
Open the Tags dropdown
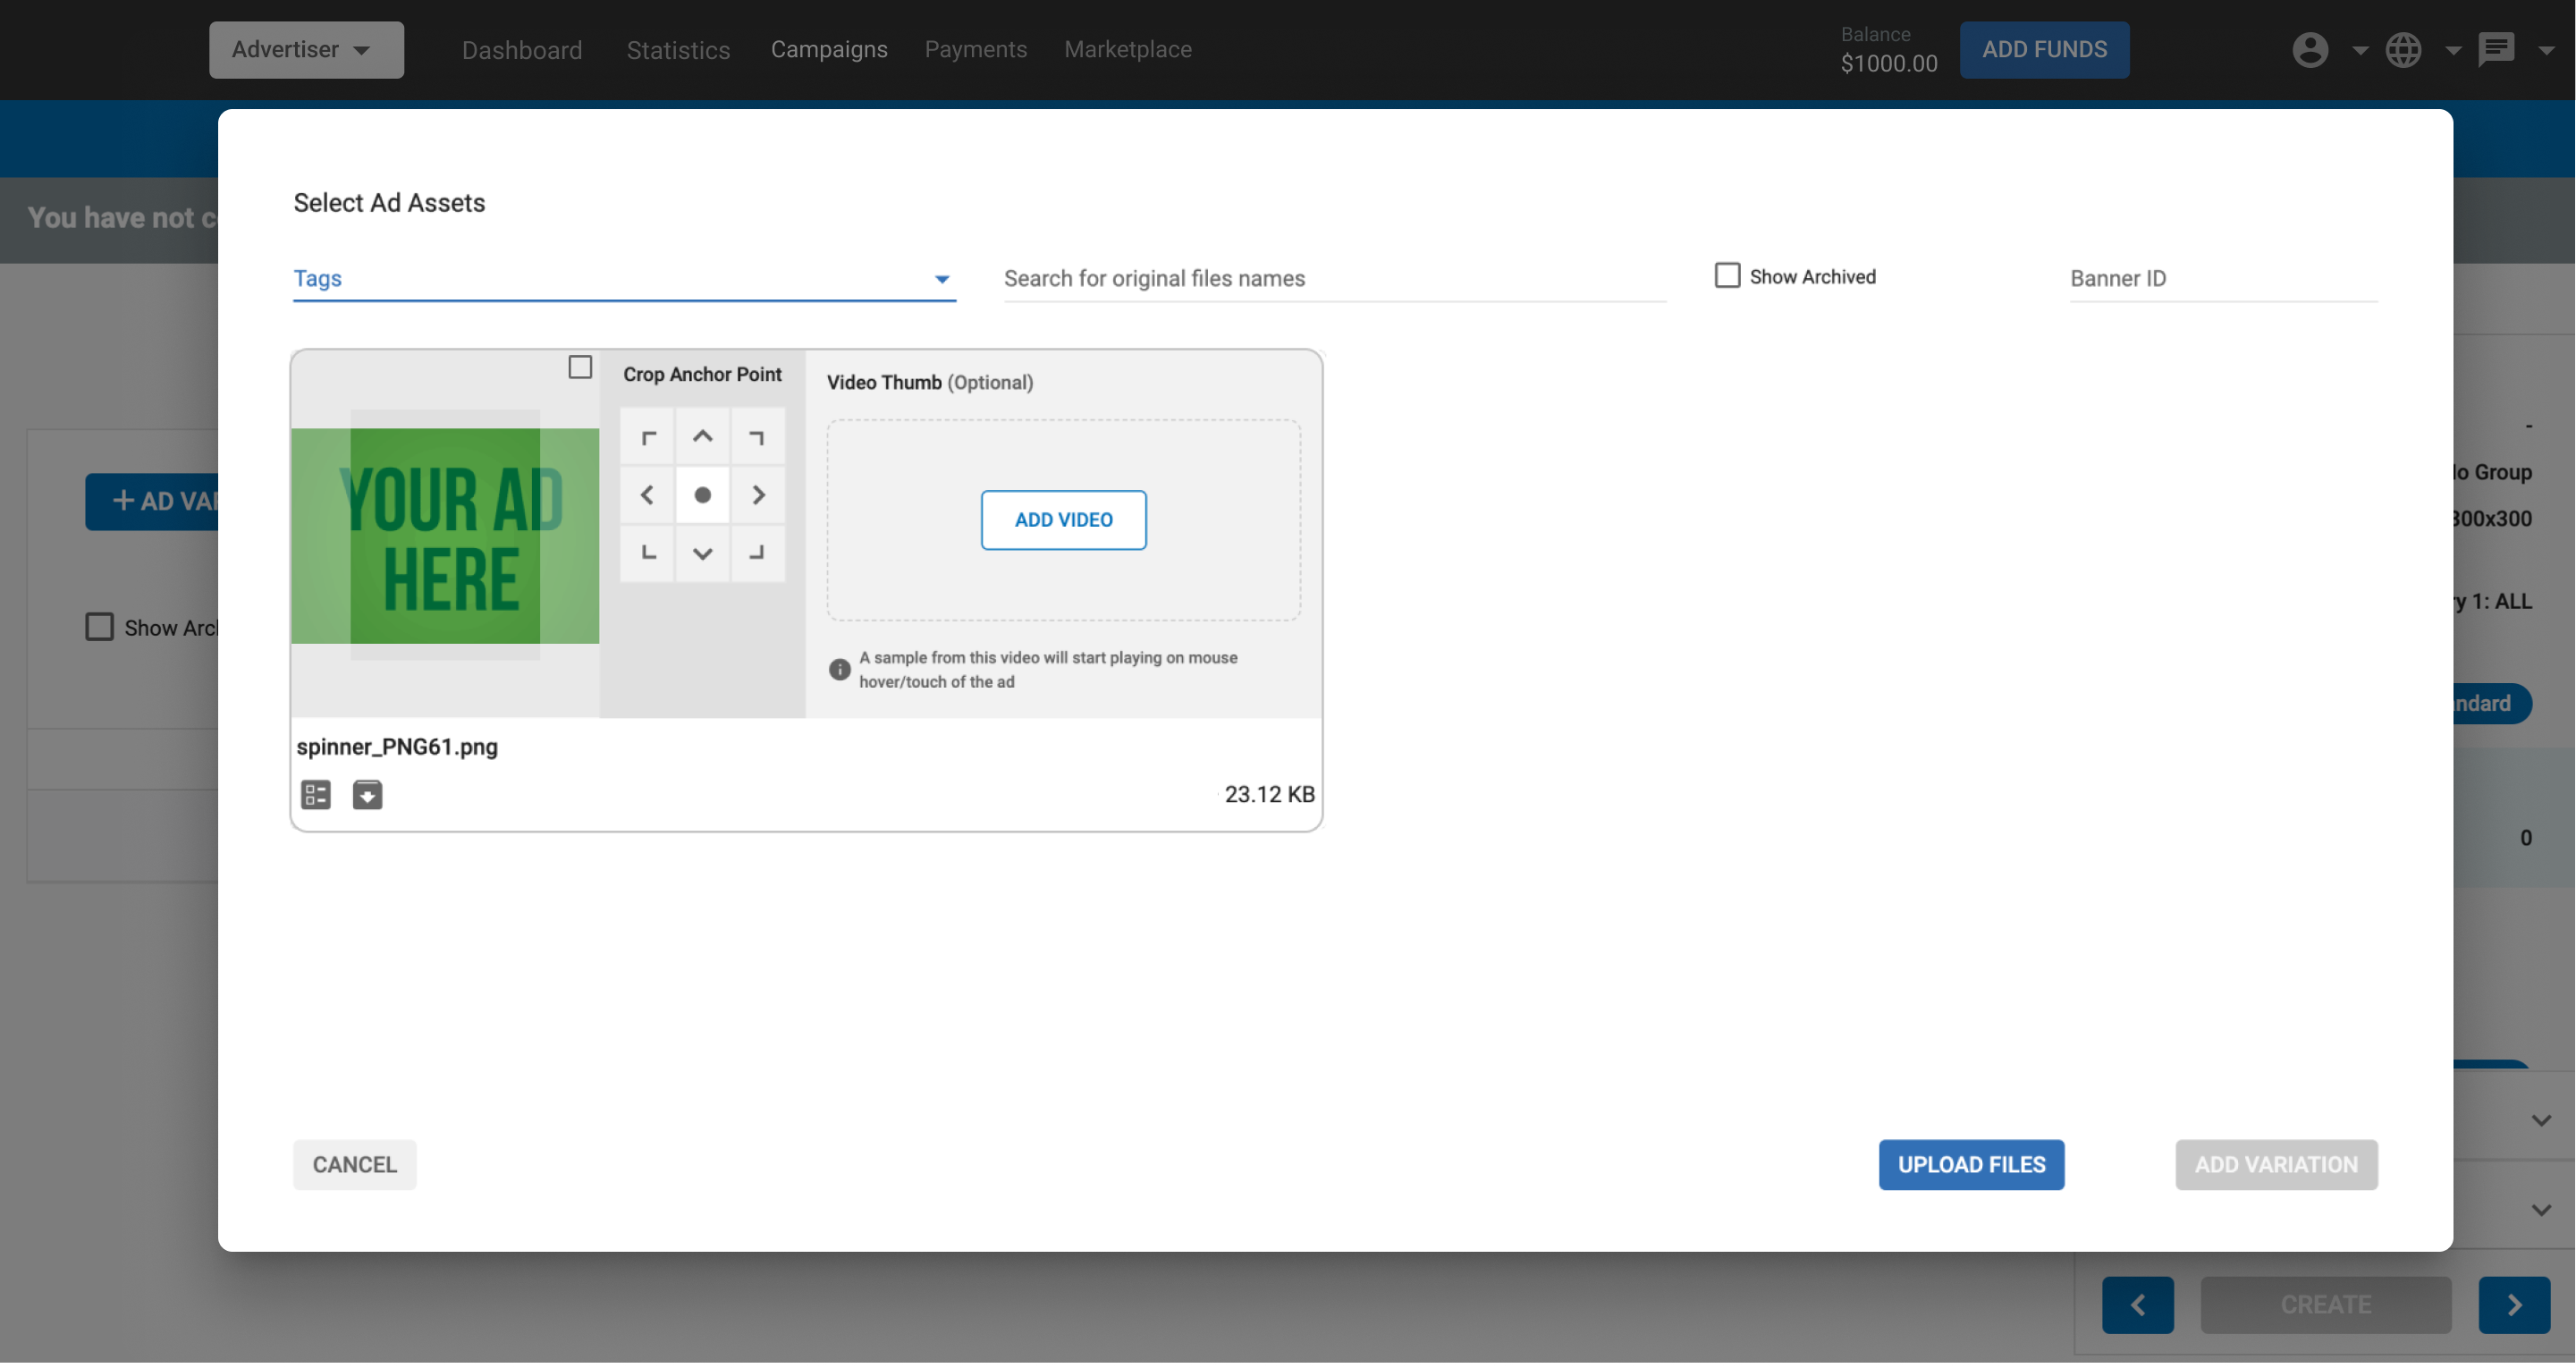pyautogui.click(x=623, y=279)
